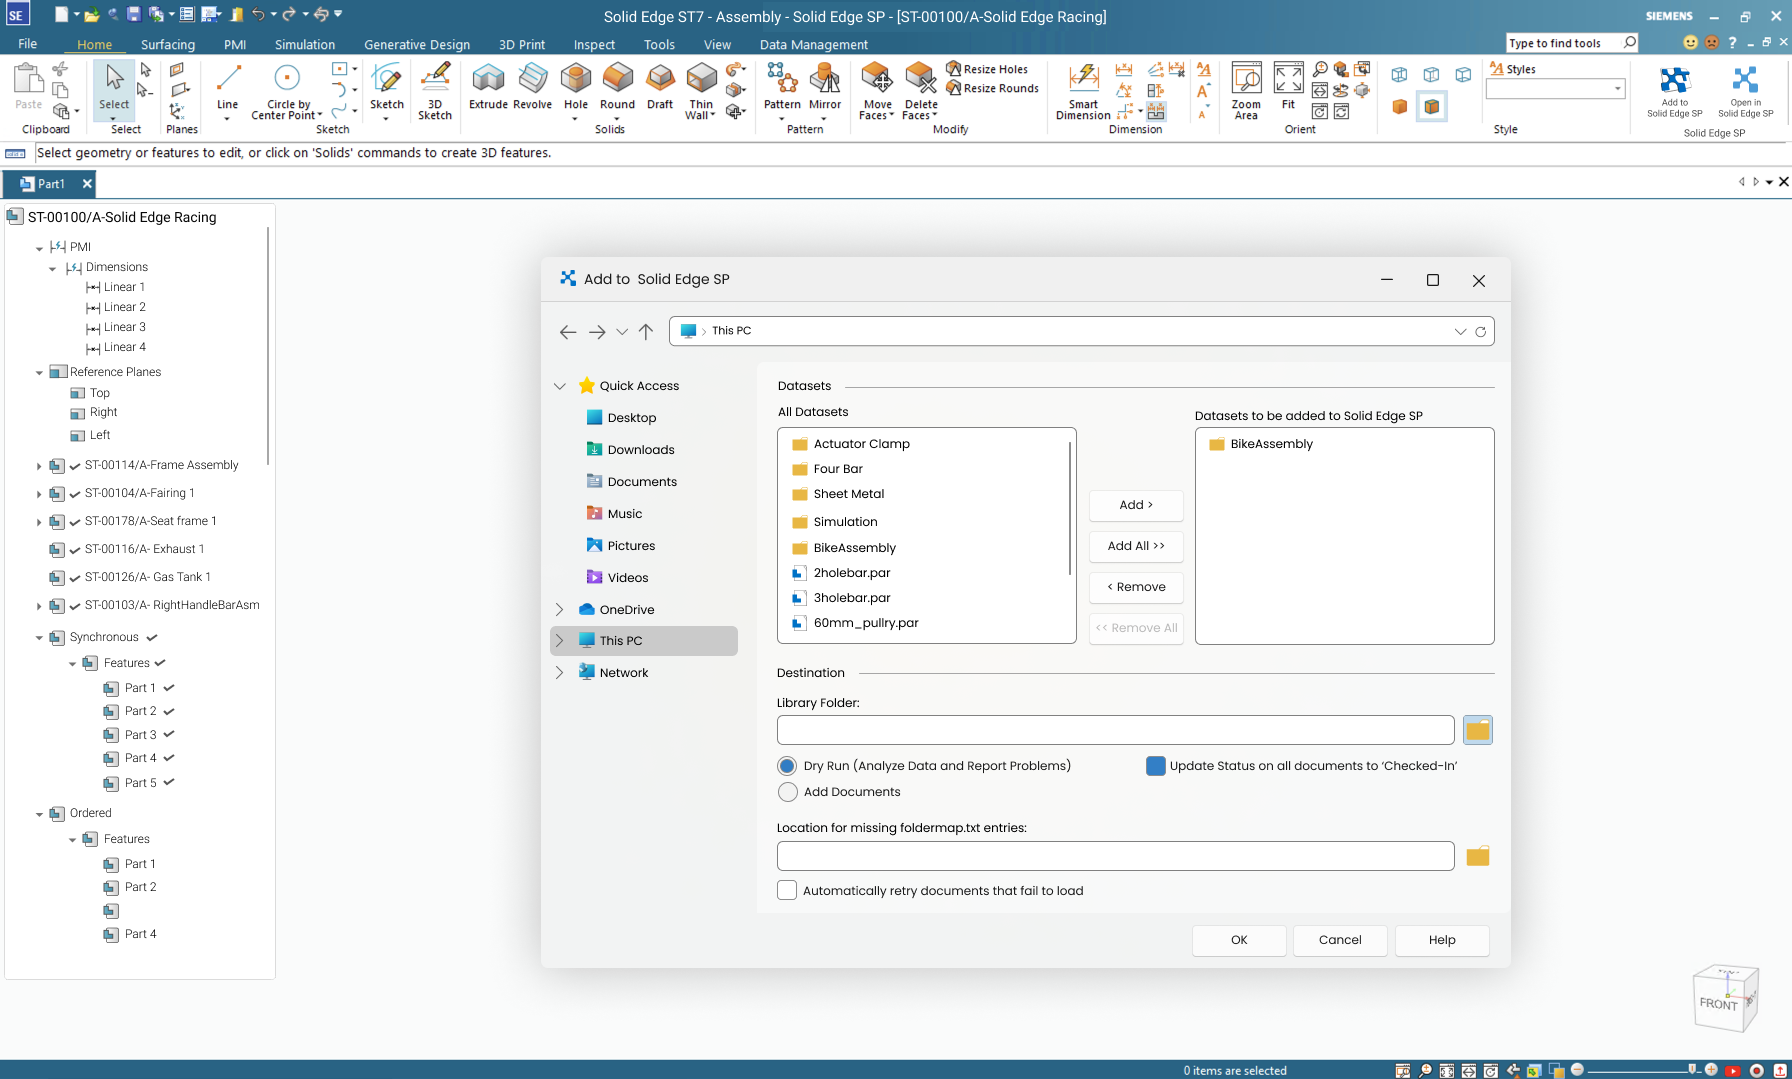Image resolution: width=1792 pixels, height=1079 pixels.
Task: Click the Type to find tools box
Action: 1571,43
